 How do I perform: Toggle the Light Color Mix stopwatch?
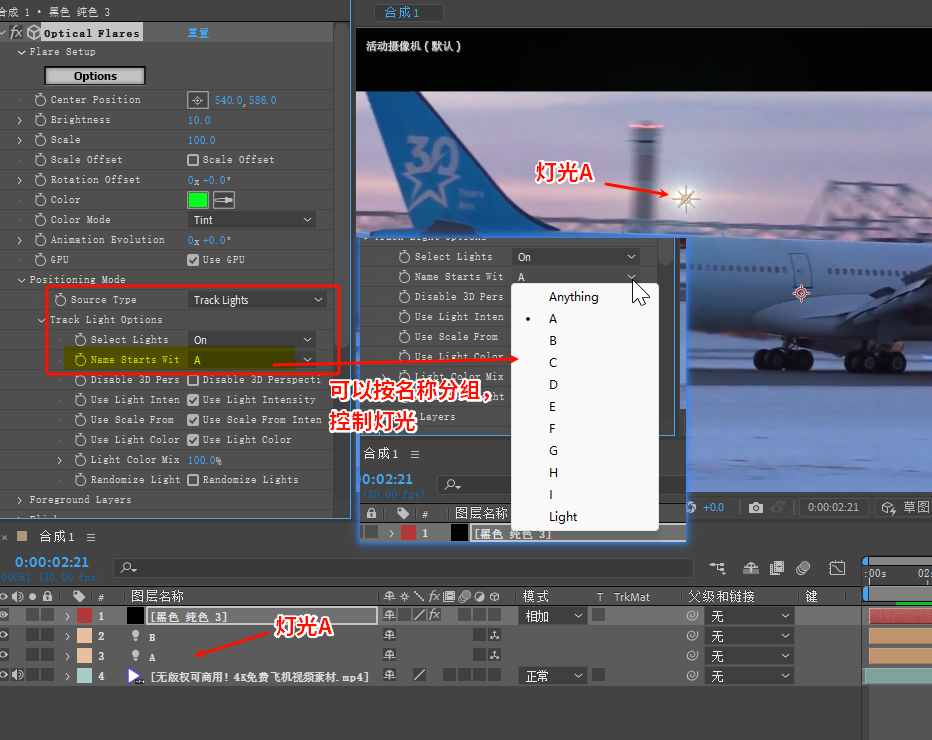click(80, 459)
